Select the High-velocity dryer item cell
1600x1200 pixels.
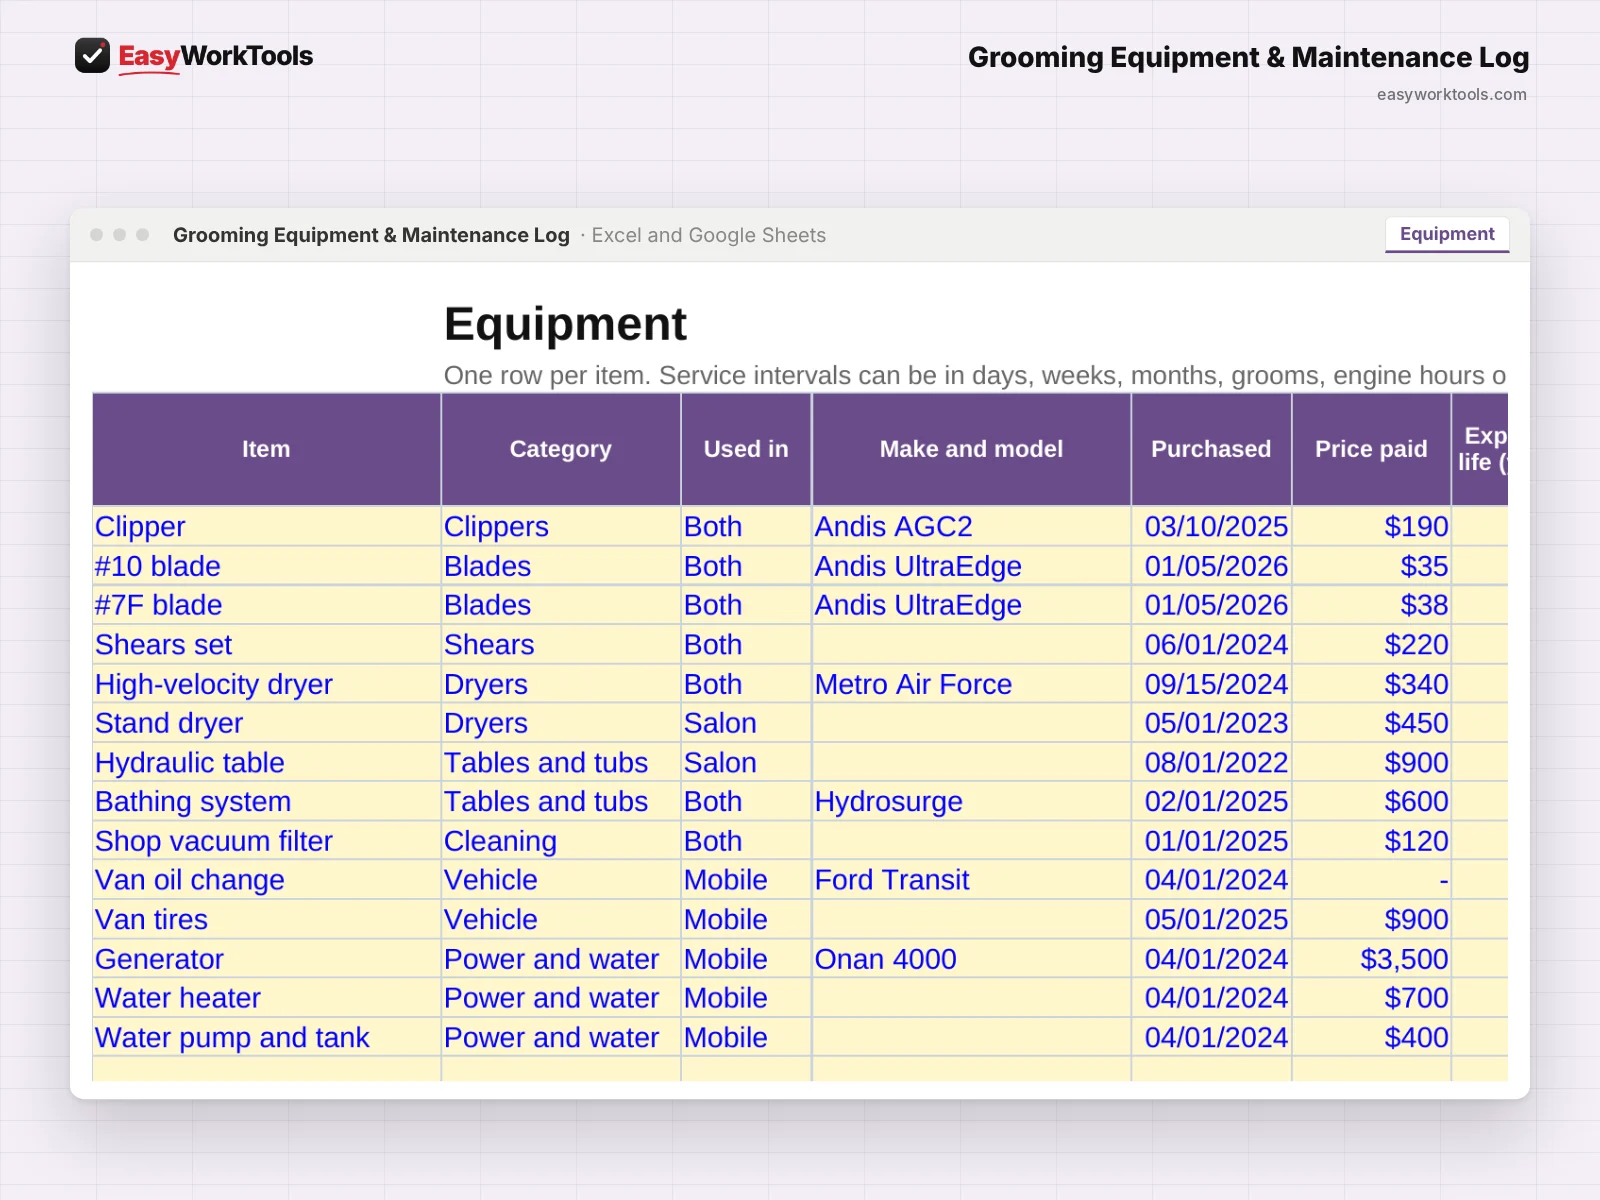click(266, 684)
